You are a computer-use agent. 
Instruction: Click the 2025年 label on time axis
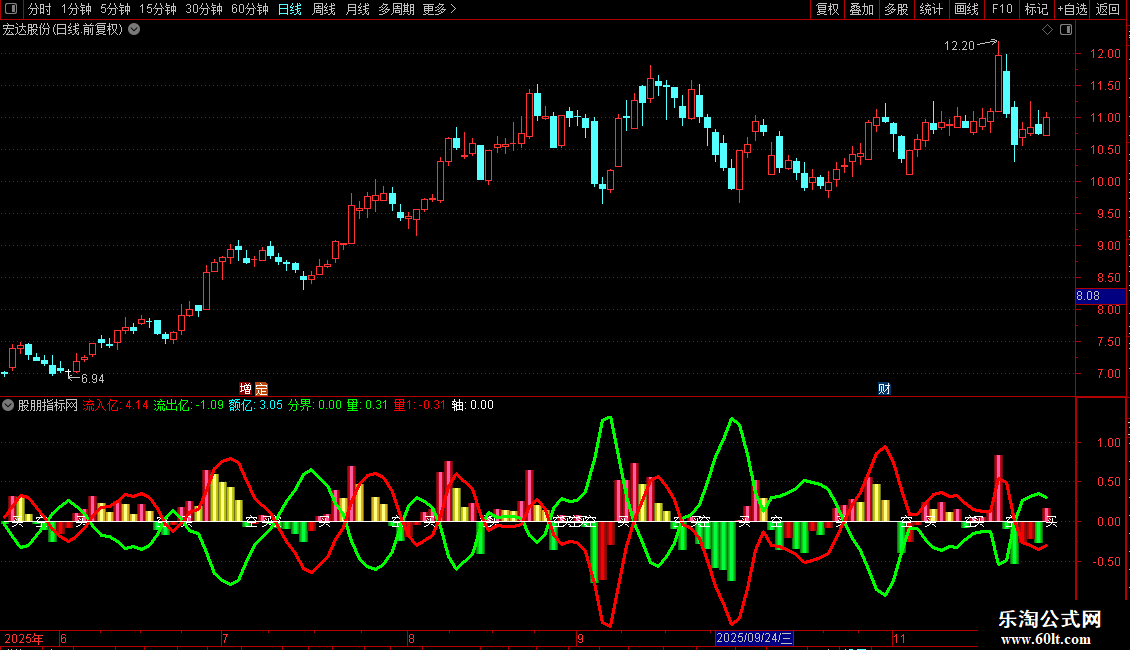pyautogui.click(x=24, y=638)
